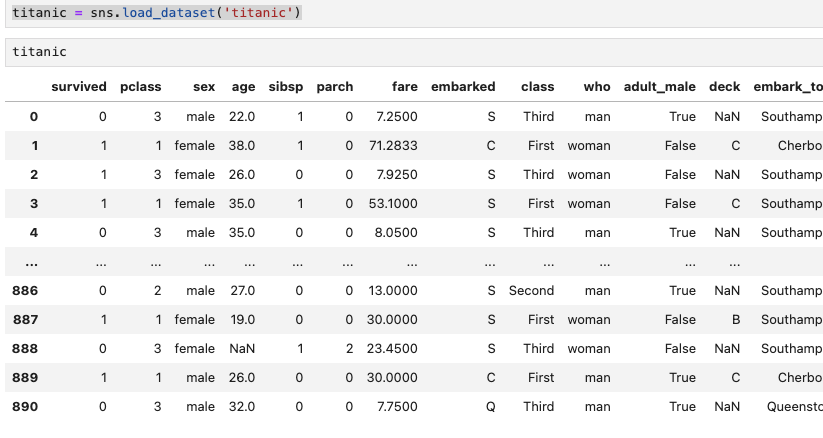Image resolution: width=823 pixels, height=438 pixels.
Task: Click fare value 71.2833
Action: 393,145
